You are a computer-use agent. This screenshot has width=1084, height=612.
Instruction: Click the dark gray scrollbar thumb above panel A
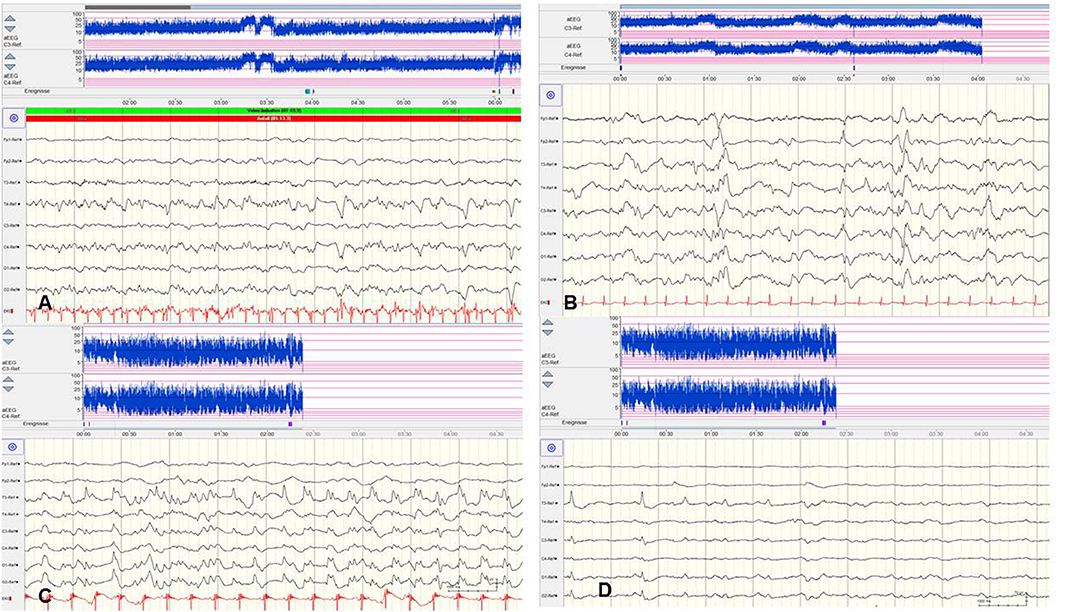click(138, 7)
